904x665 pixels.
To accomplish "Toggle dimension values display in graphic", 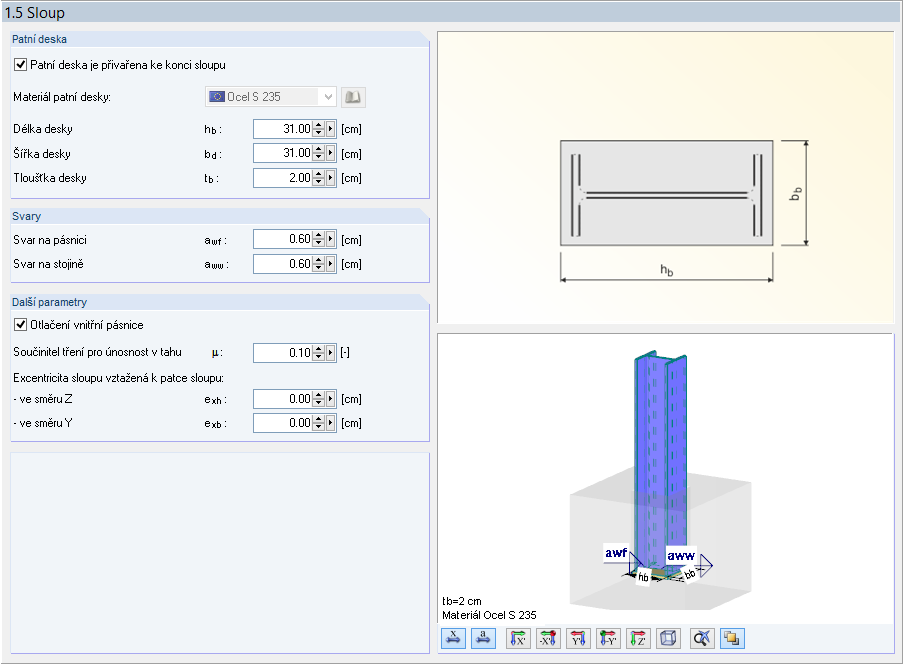I will (453, 638).
